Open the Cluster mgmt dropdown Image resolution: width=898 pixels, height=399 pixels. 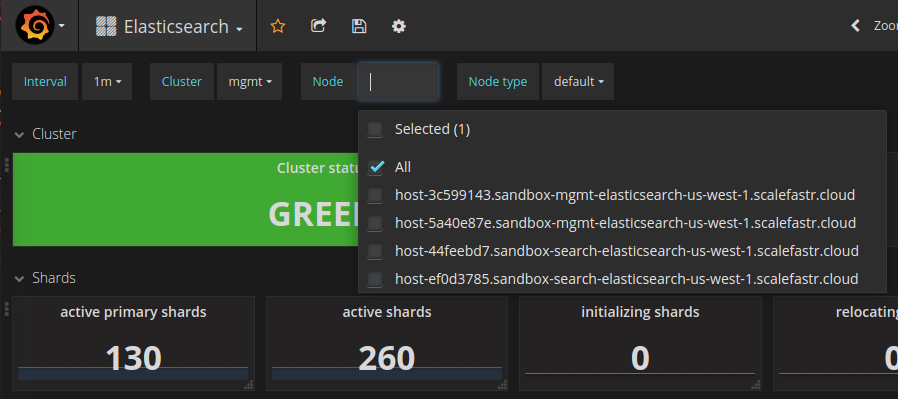[x=250, y=82]
